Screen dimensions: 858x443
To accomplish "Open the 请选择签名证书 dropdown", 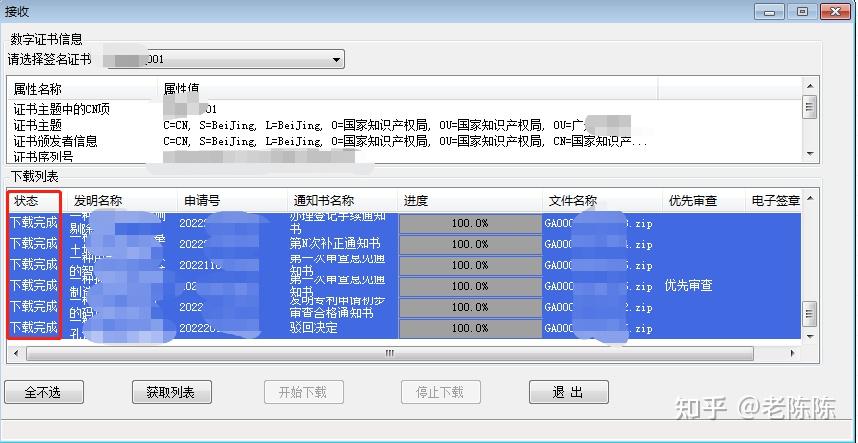I will 225,59.
